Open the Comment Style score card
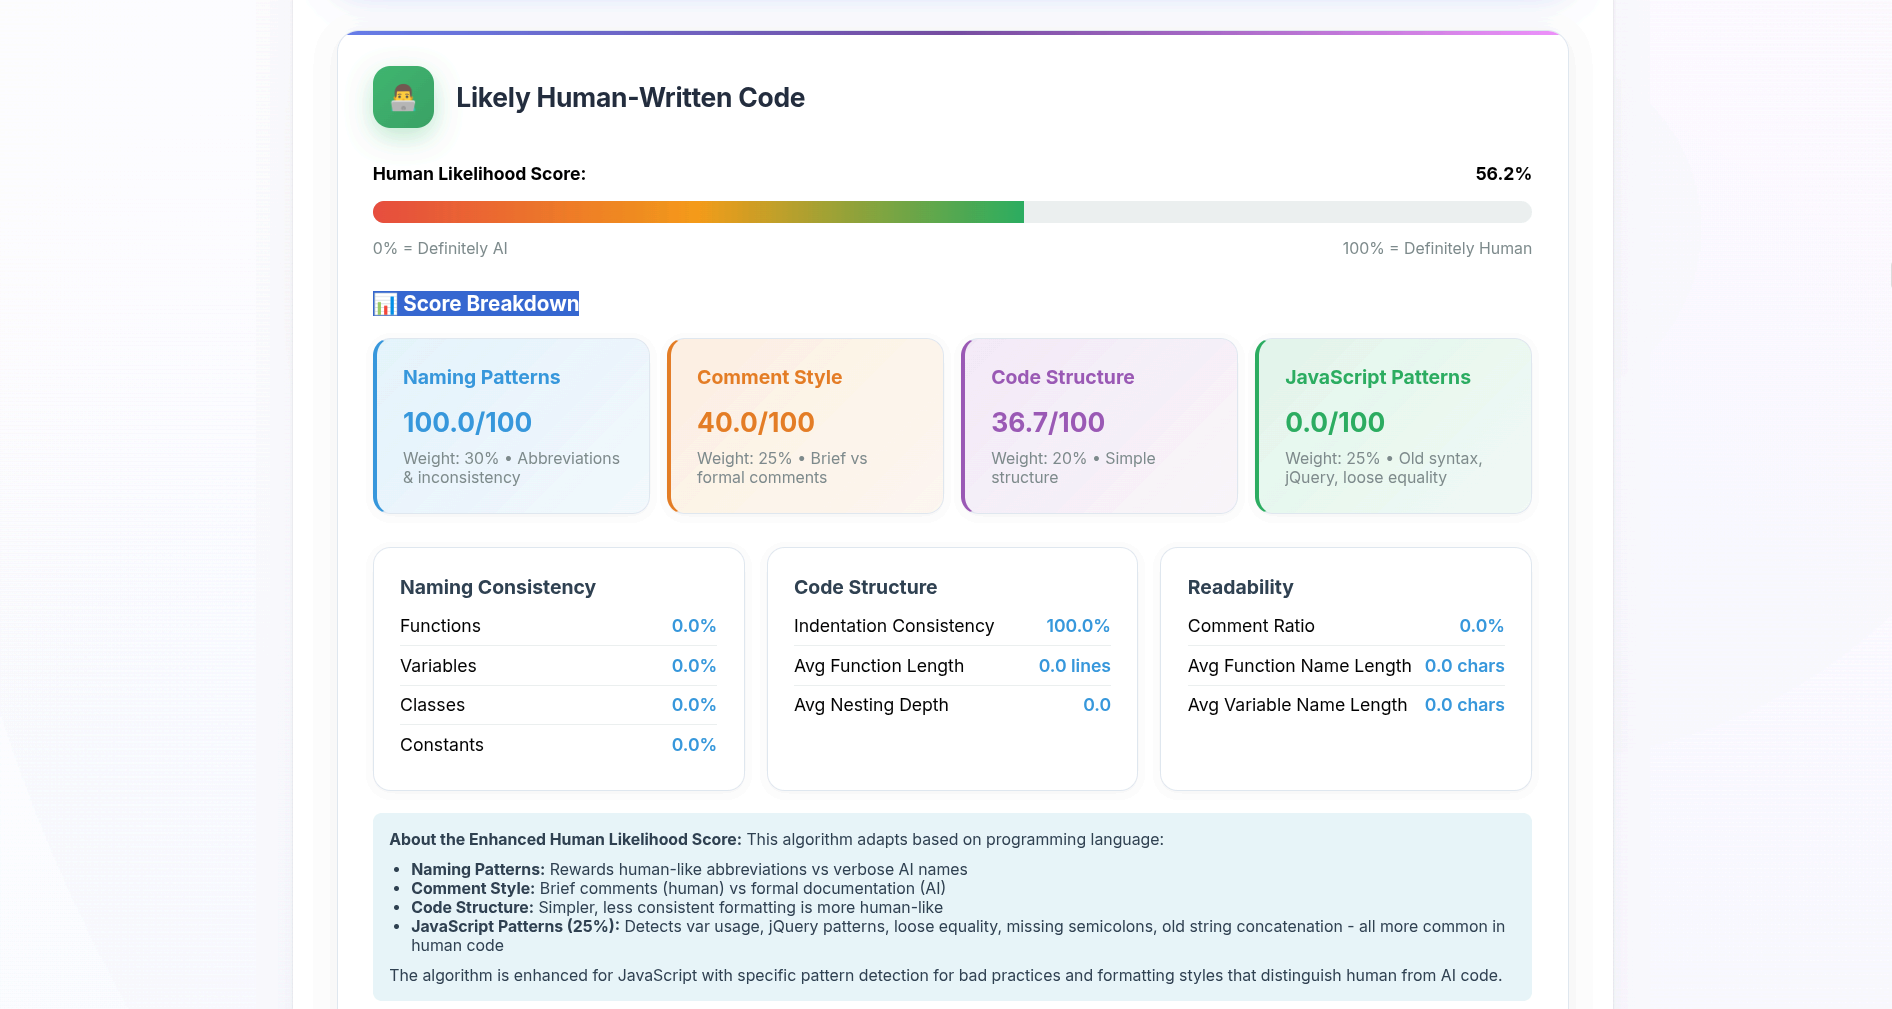1892x1009 pixels. tap(806, 426)
